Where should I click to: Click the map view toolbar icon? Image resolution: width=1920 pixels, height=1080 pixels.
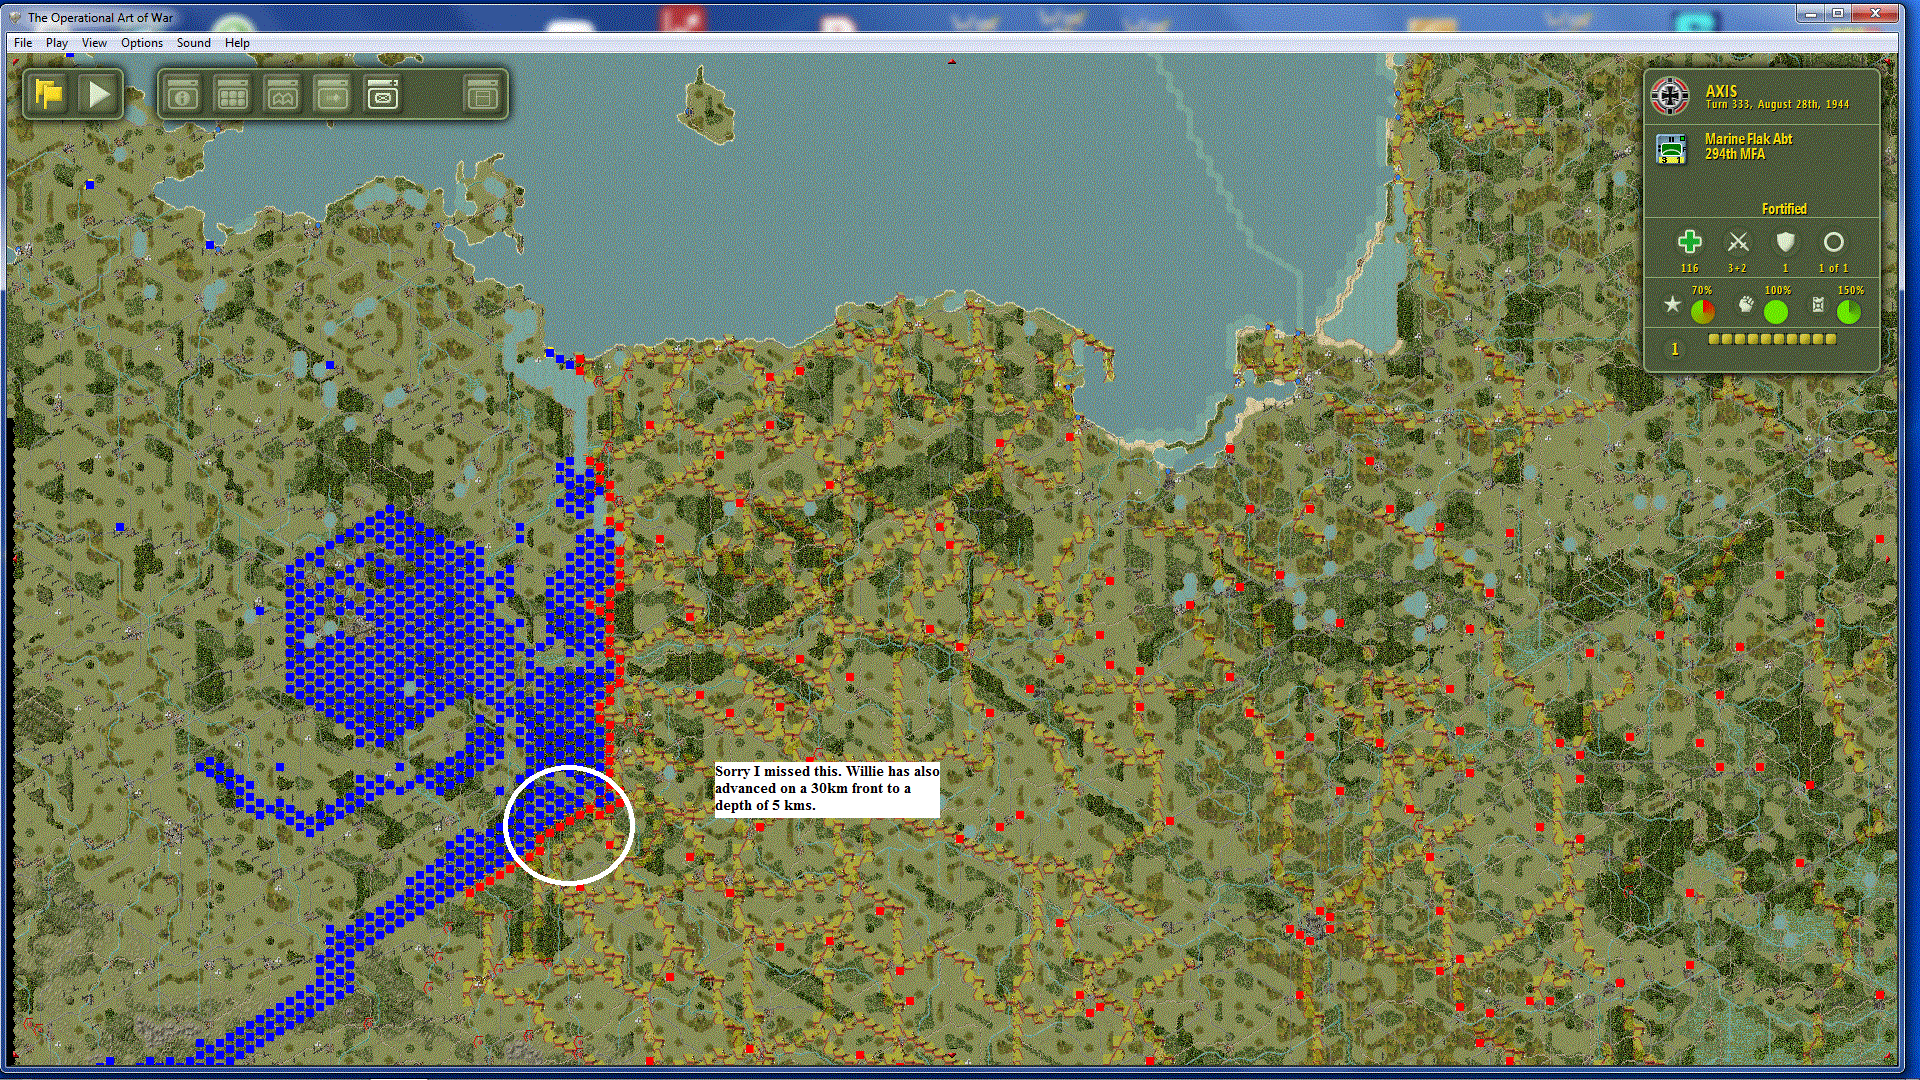pyautogui.click(x=283, y=95)
